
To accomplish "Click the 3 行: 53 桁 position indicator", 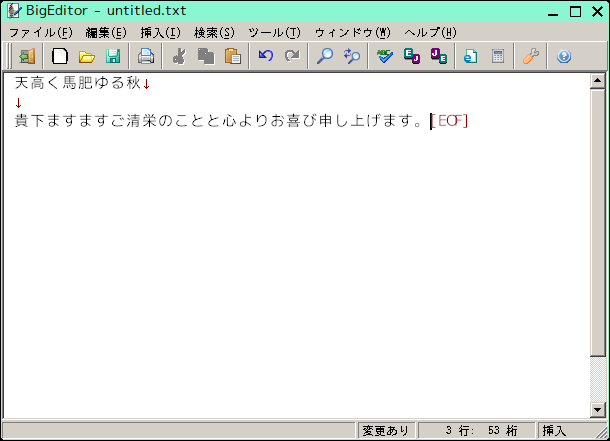I will click(476, 430).
